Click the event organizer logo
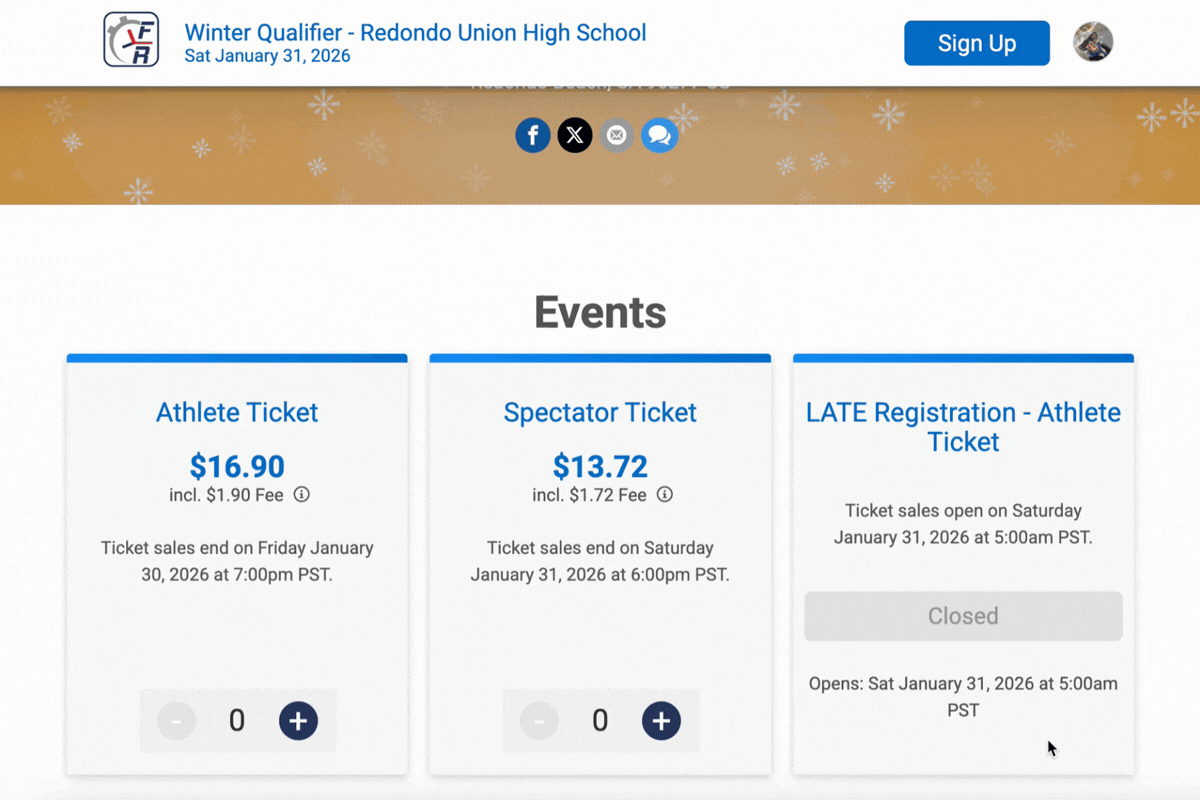 (x=131, y=42)
